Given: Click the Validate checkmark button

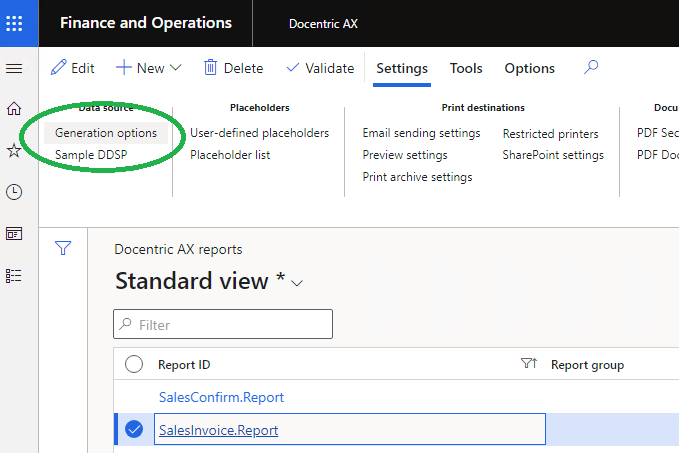Looking at the screenshot, I should (x=320, y=68).
